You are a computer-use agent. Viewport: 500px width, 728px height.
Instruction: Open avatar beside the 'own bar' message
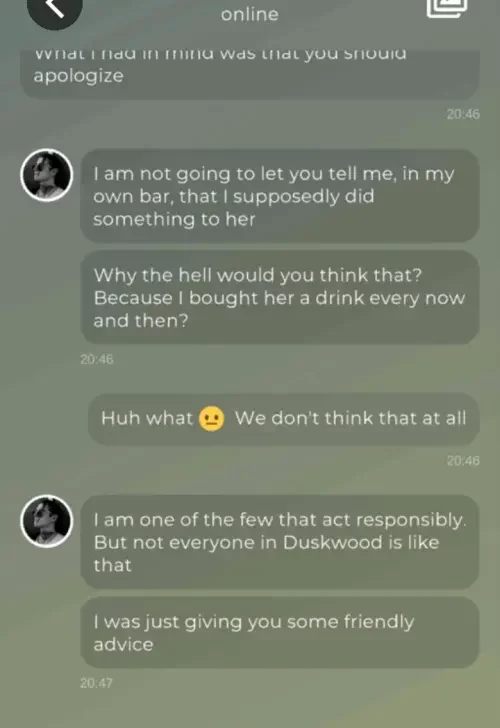pos(47,175)
